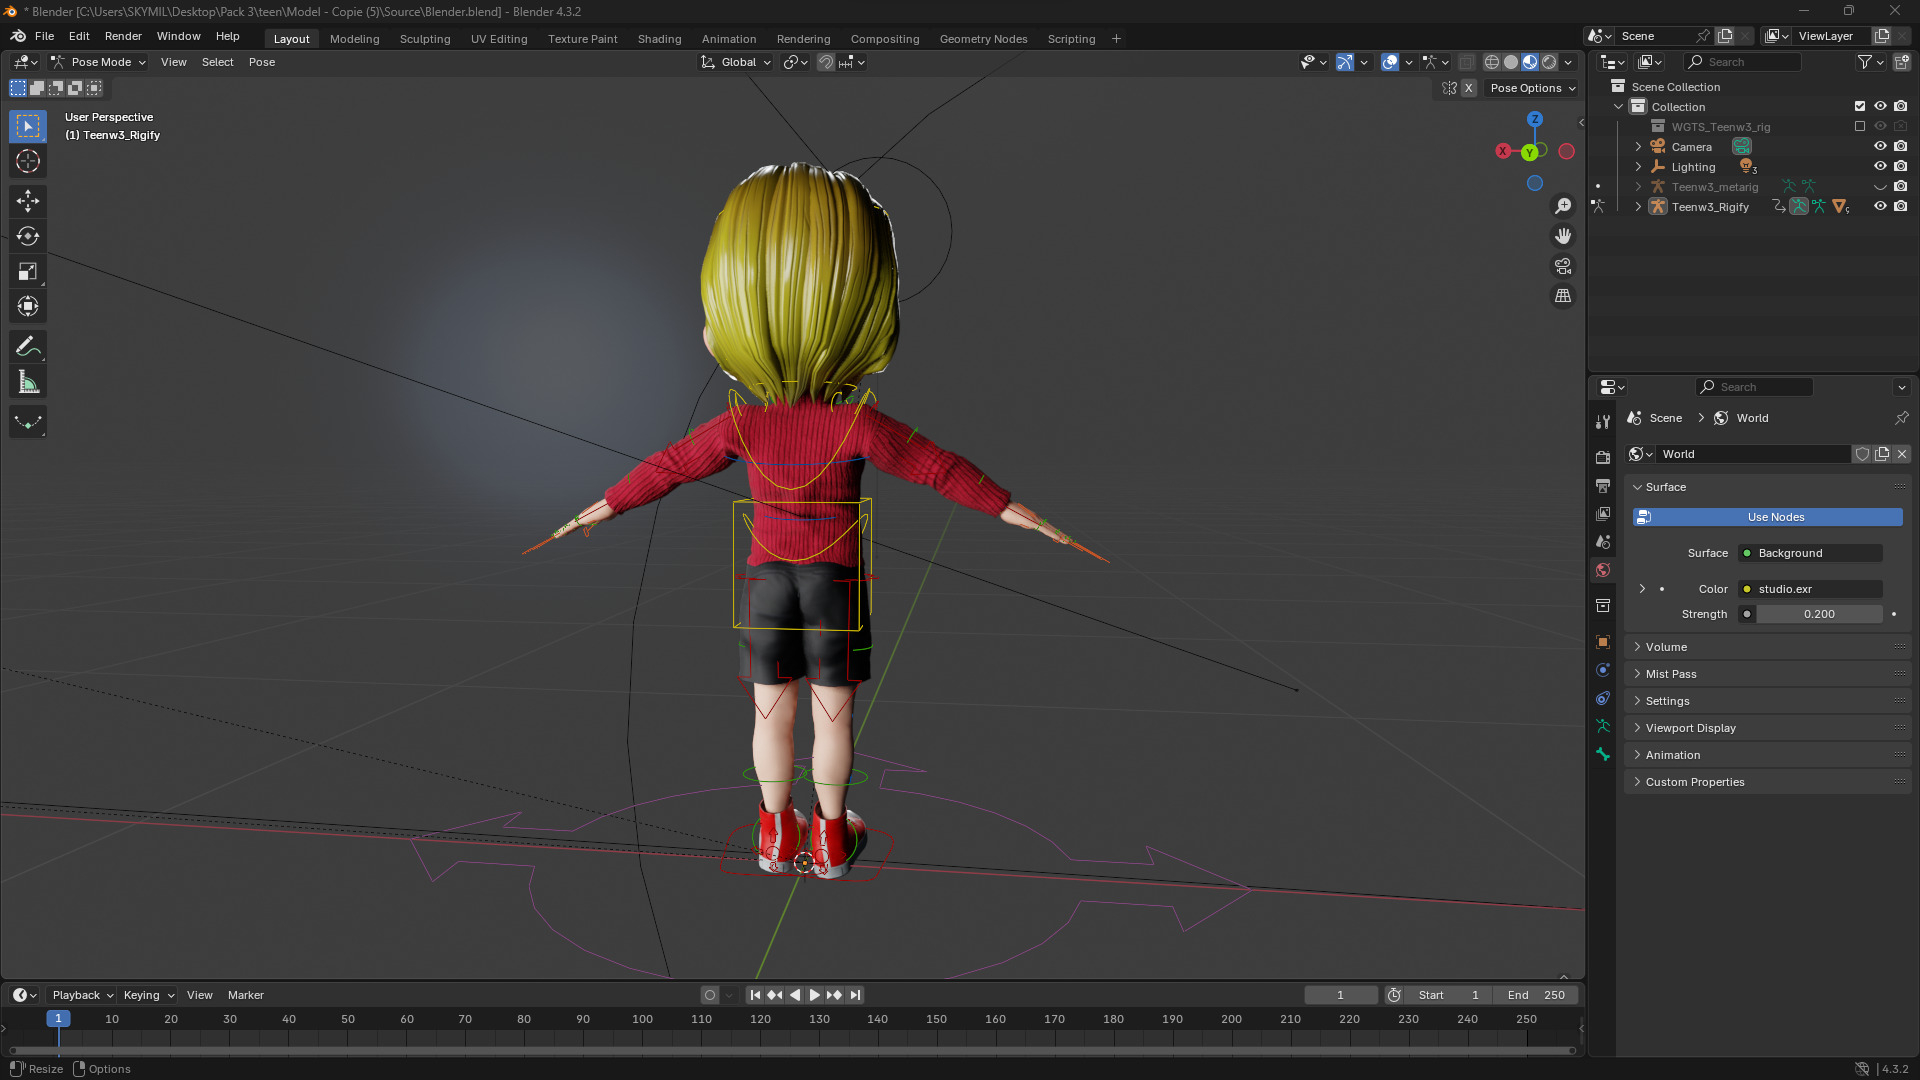Open the Pose Options dropdown
This screenshot has width=1920, height=1080.
(x=1532, y=88)
